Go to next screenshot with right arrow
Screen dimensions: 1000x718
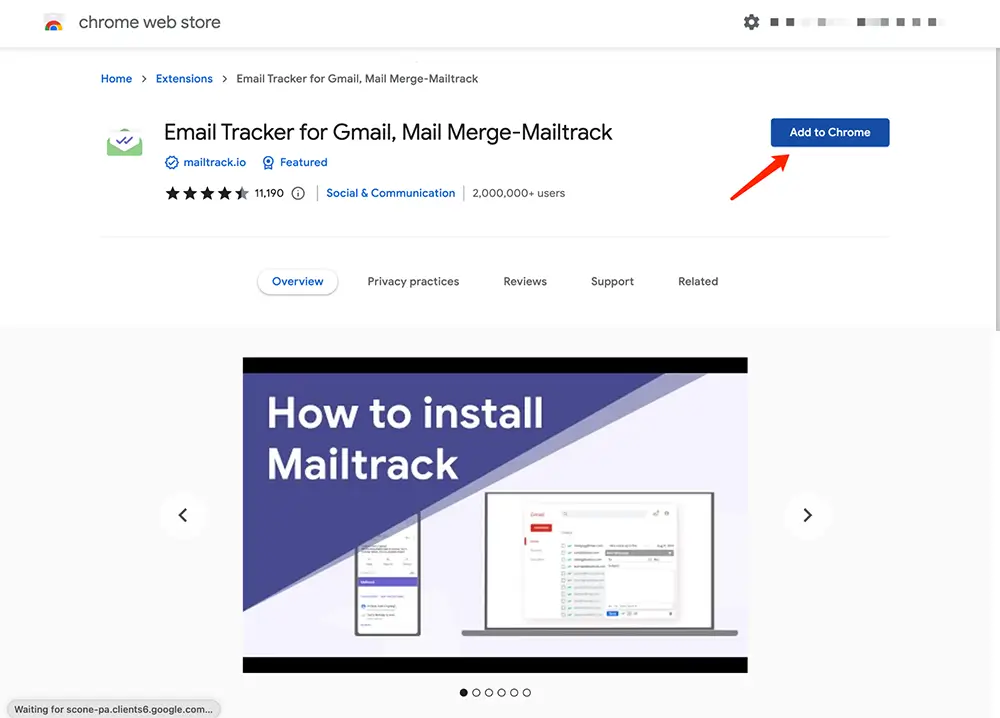(x=807, y=515)
